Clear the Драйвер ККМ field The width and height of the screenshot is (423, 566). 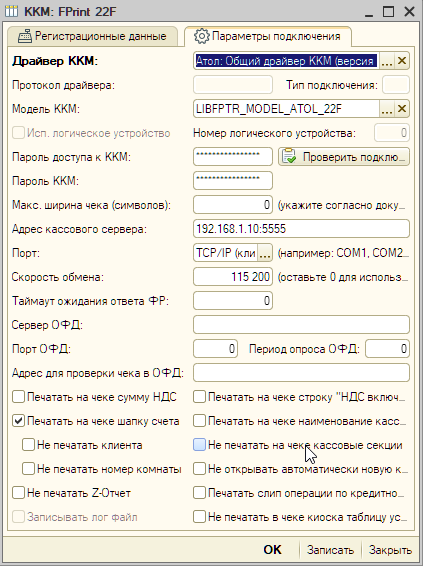(402, 61)
